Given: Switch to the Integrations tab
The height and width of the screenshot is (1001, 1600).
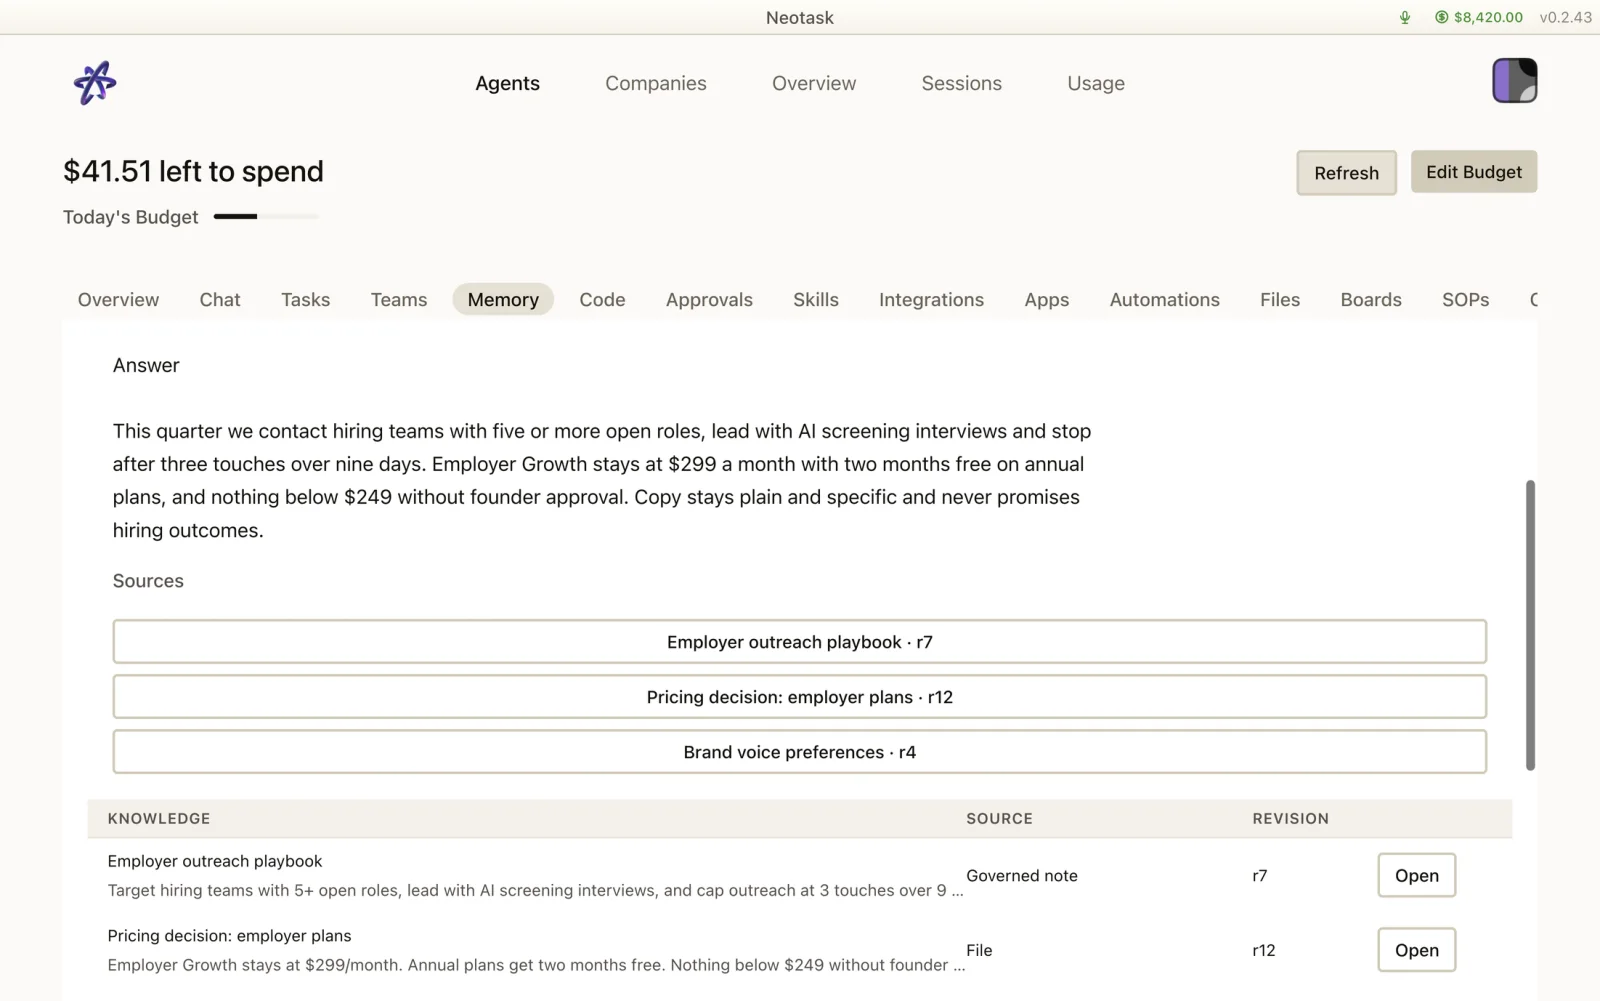Looking at the screenshot, I should pos(931,299).
